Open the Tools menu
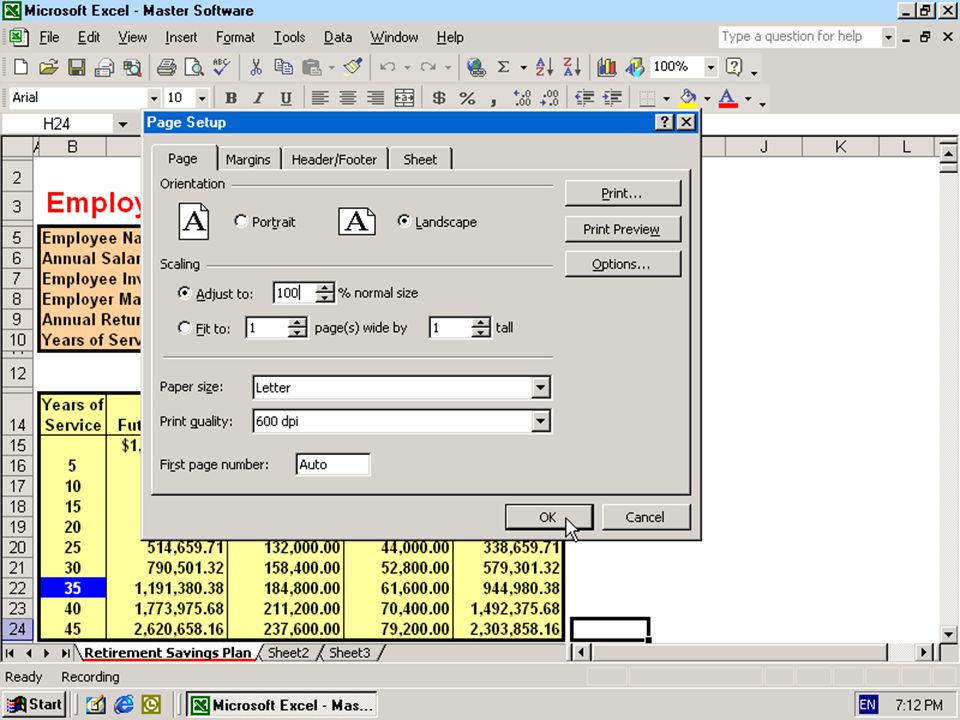 point(289,37)
